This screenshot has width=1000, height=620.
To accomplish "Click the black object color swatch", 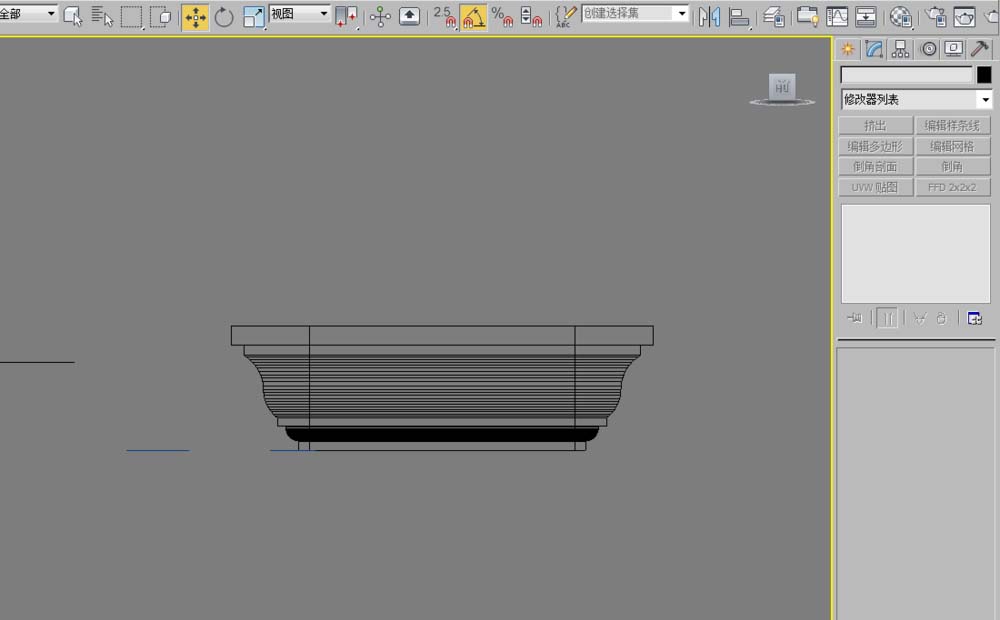I will click(984, 75).
